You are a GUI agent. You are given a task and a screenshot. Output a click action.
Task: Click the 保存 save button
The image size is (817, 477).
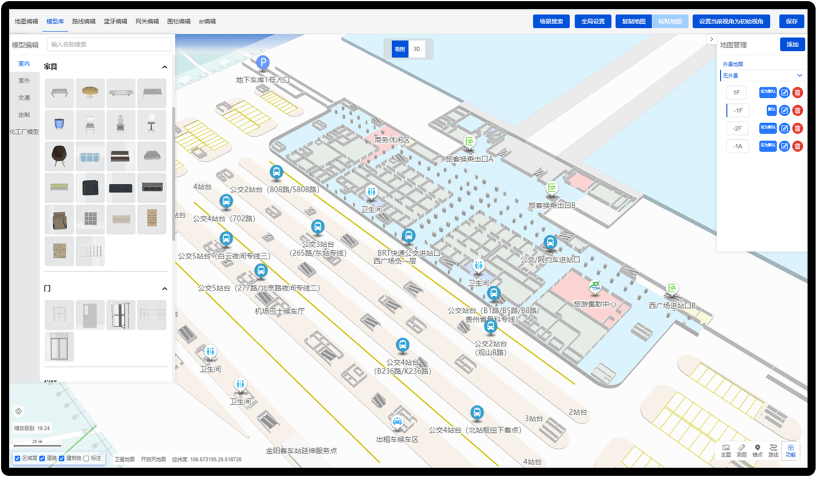pos(792,21)
